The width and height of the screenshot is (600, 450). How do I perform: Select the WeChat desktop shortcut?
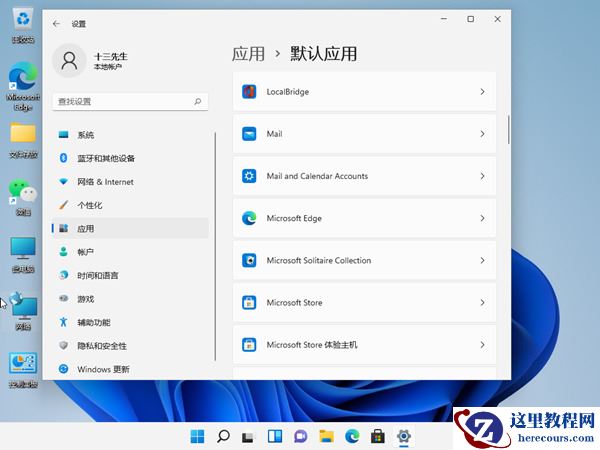[x=23, y=197]
